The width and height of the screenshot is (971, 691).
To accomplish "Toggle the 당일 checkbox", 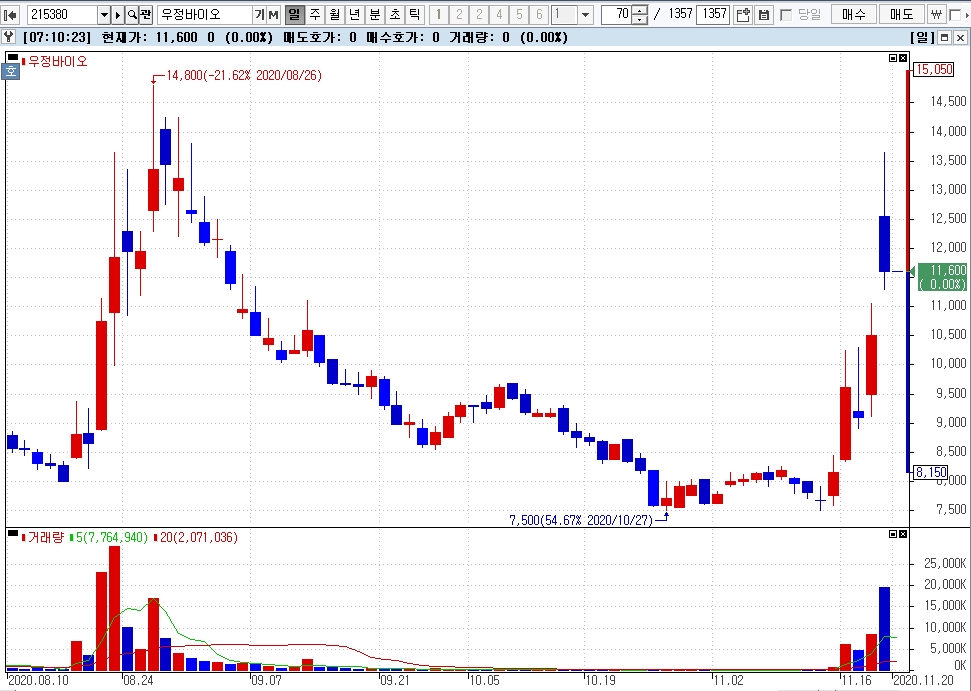I will pos(786,15).
